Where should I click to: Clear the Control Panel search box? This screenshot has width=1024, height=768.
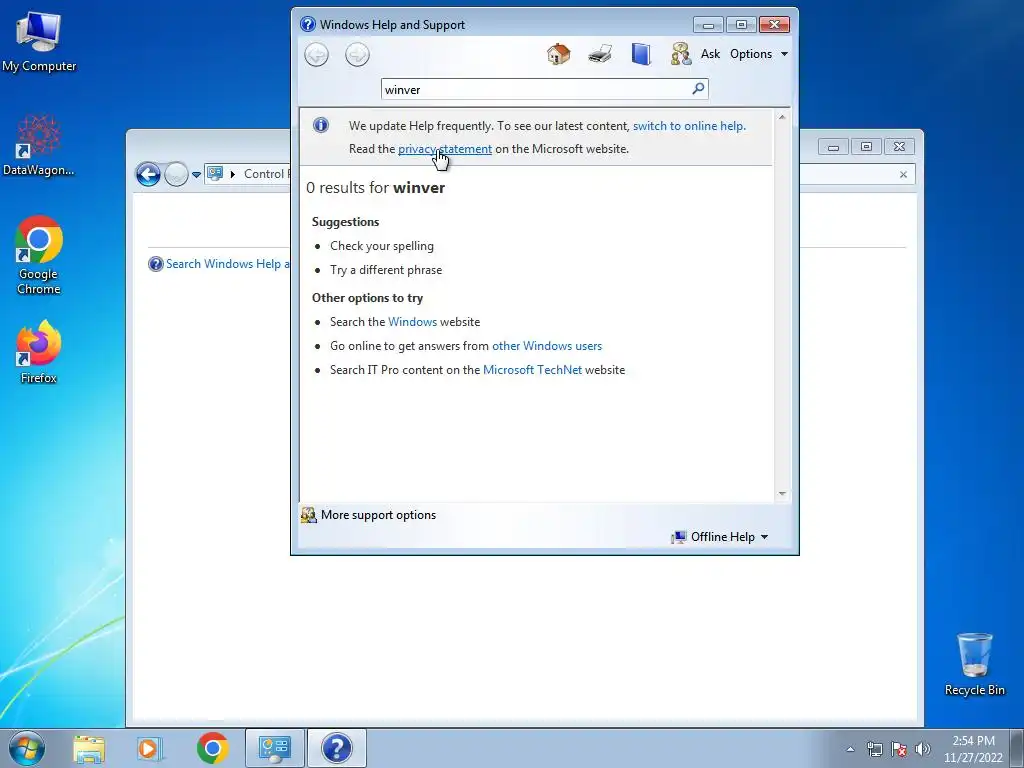click(x=903, y=174)
